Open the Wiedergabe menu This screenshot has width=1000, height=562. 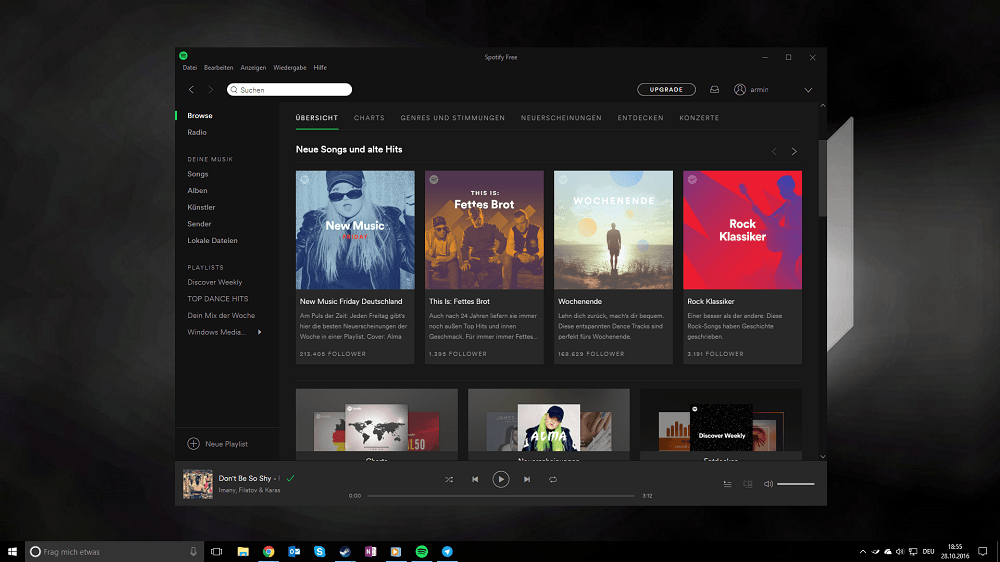290,68
